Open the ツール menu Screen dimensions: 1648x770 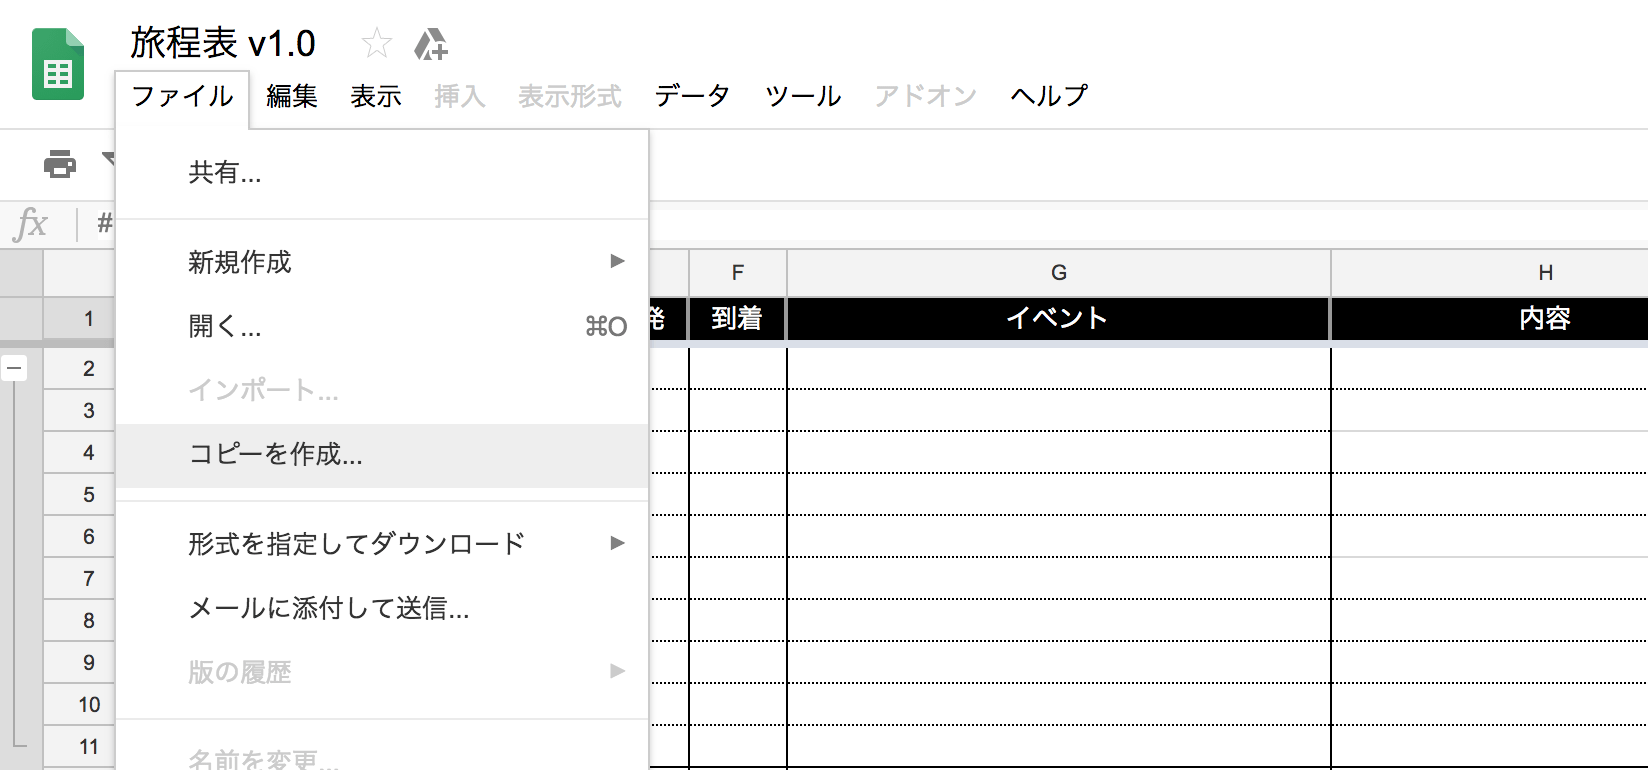[803, 96]
